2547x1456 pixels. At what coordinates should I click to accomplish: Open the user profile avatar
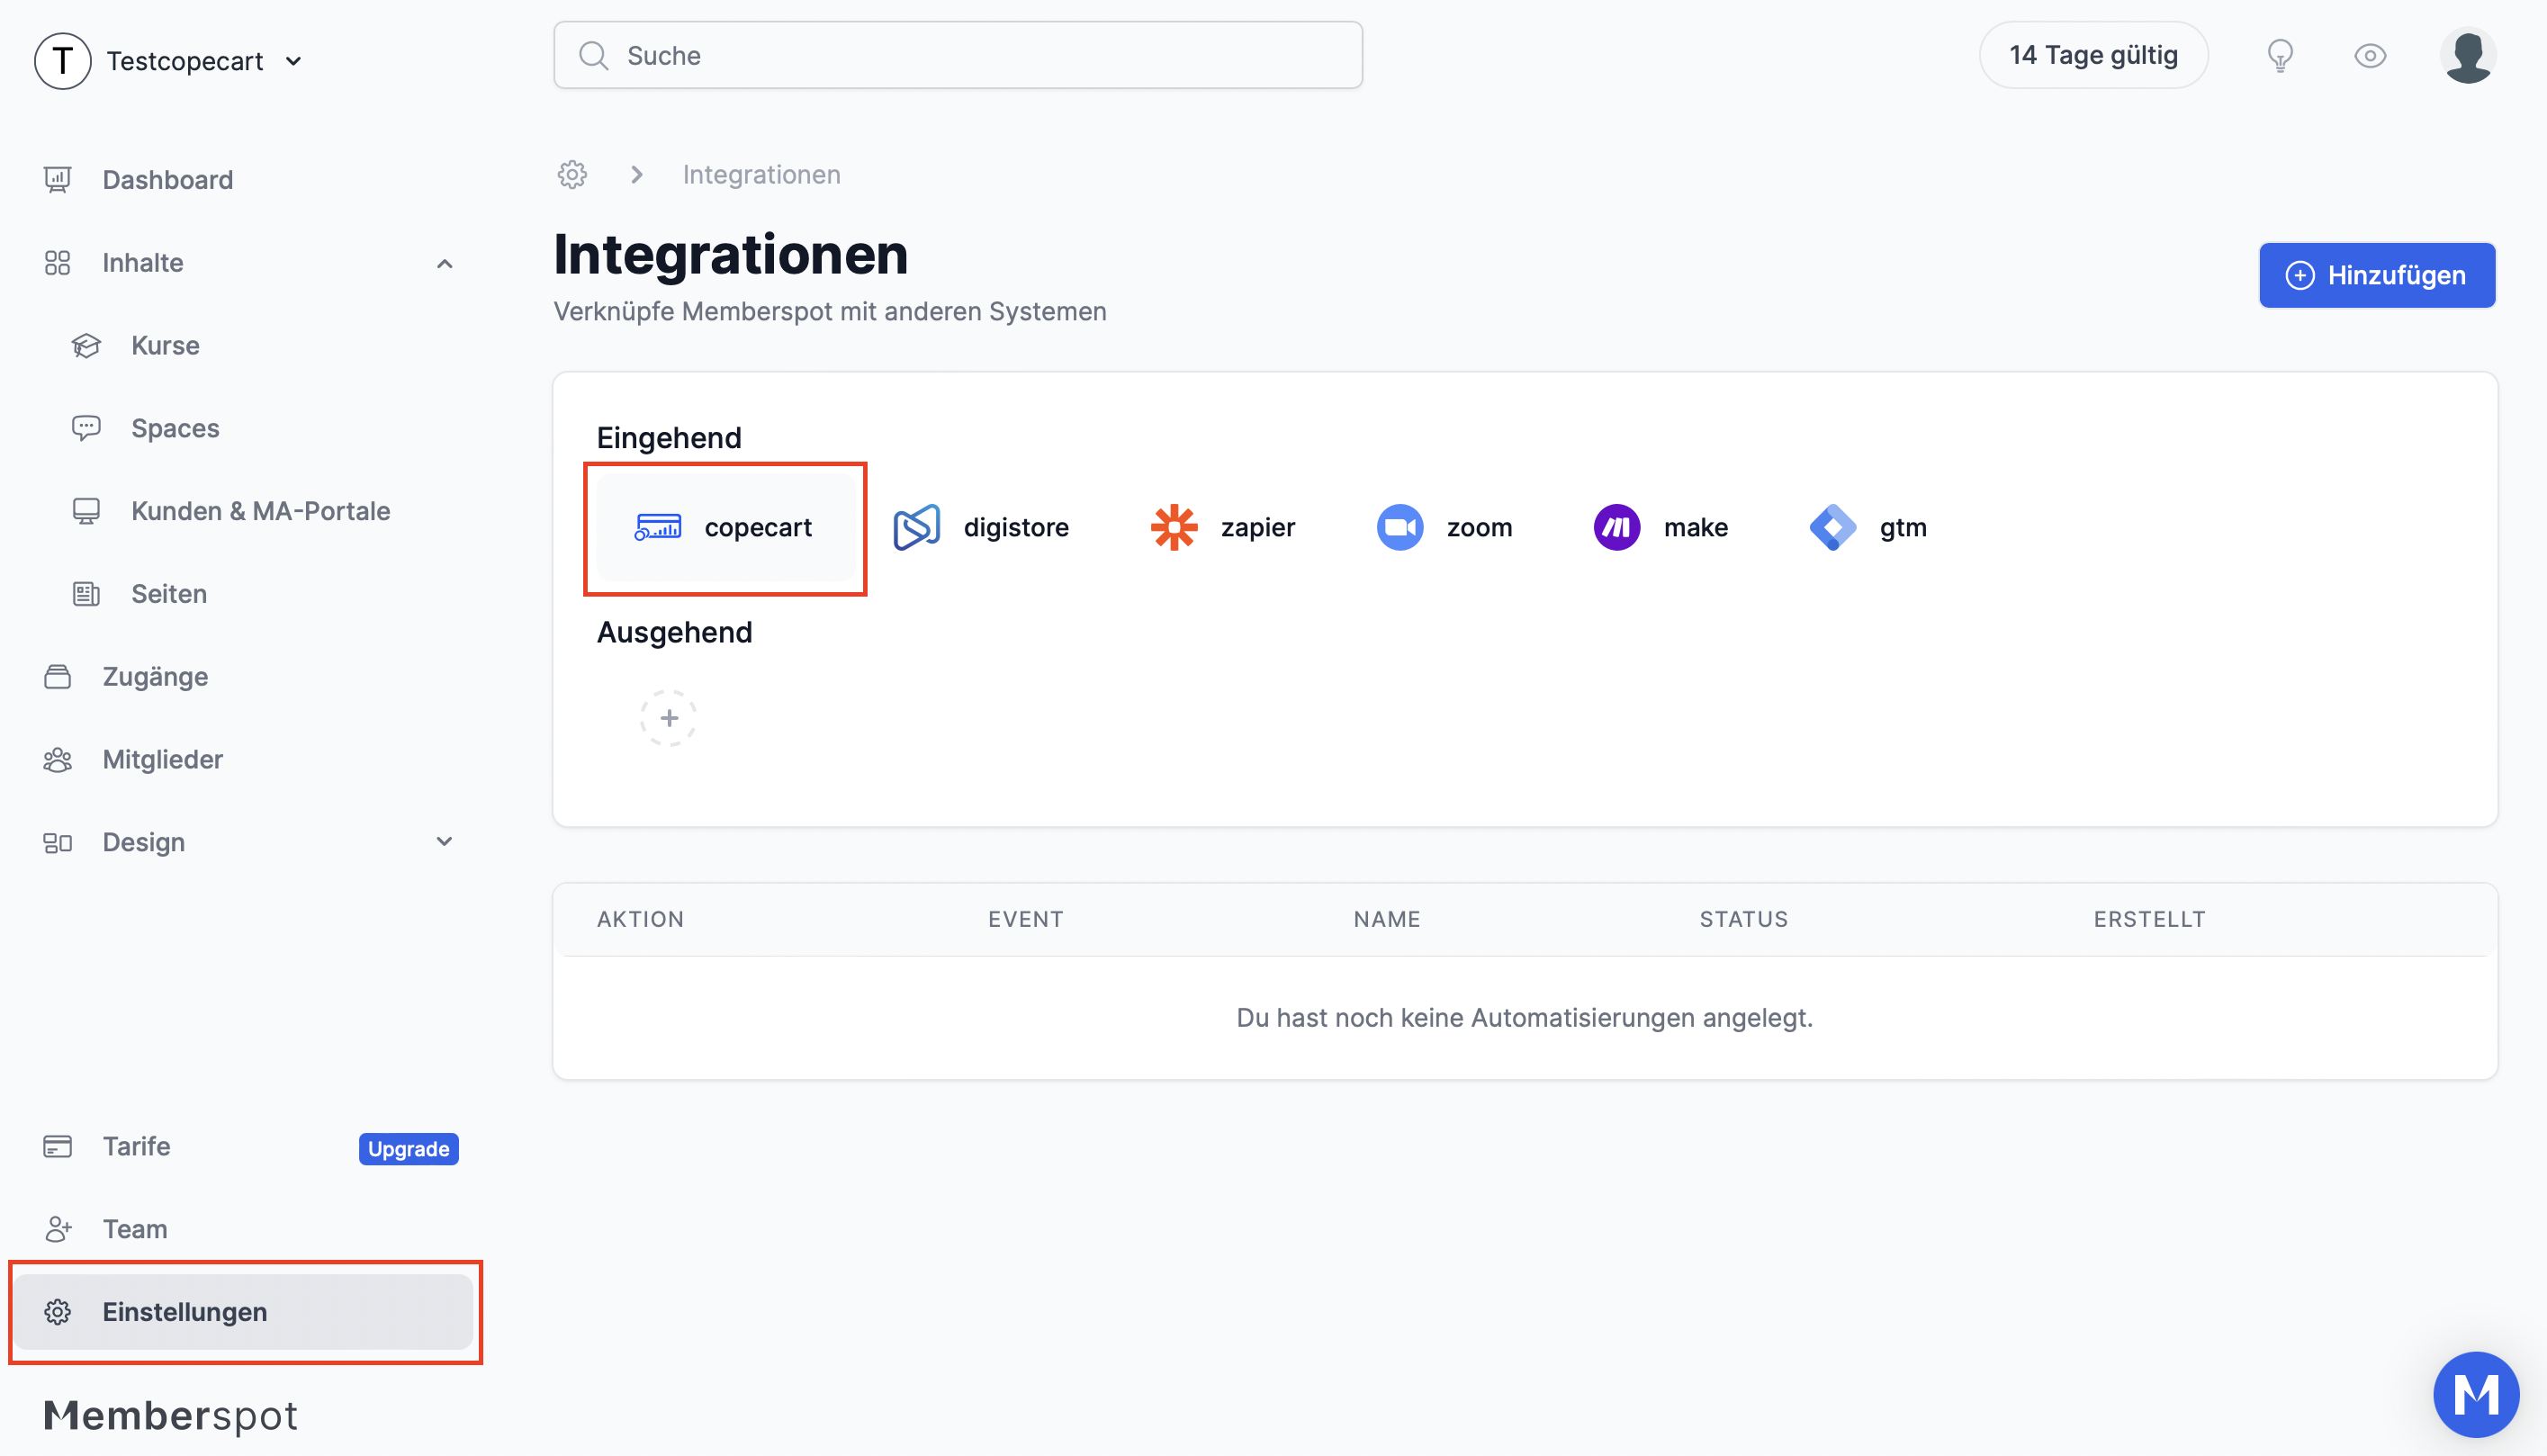coord(2468,55)
